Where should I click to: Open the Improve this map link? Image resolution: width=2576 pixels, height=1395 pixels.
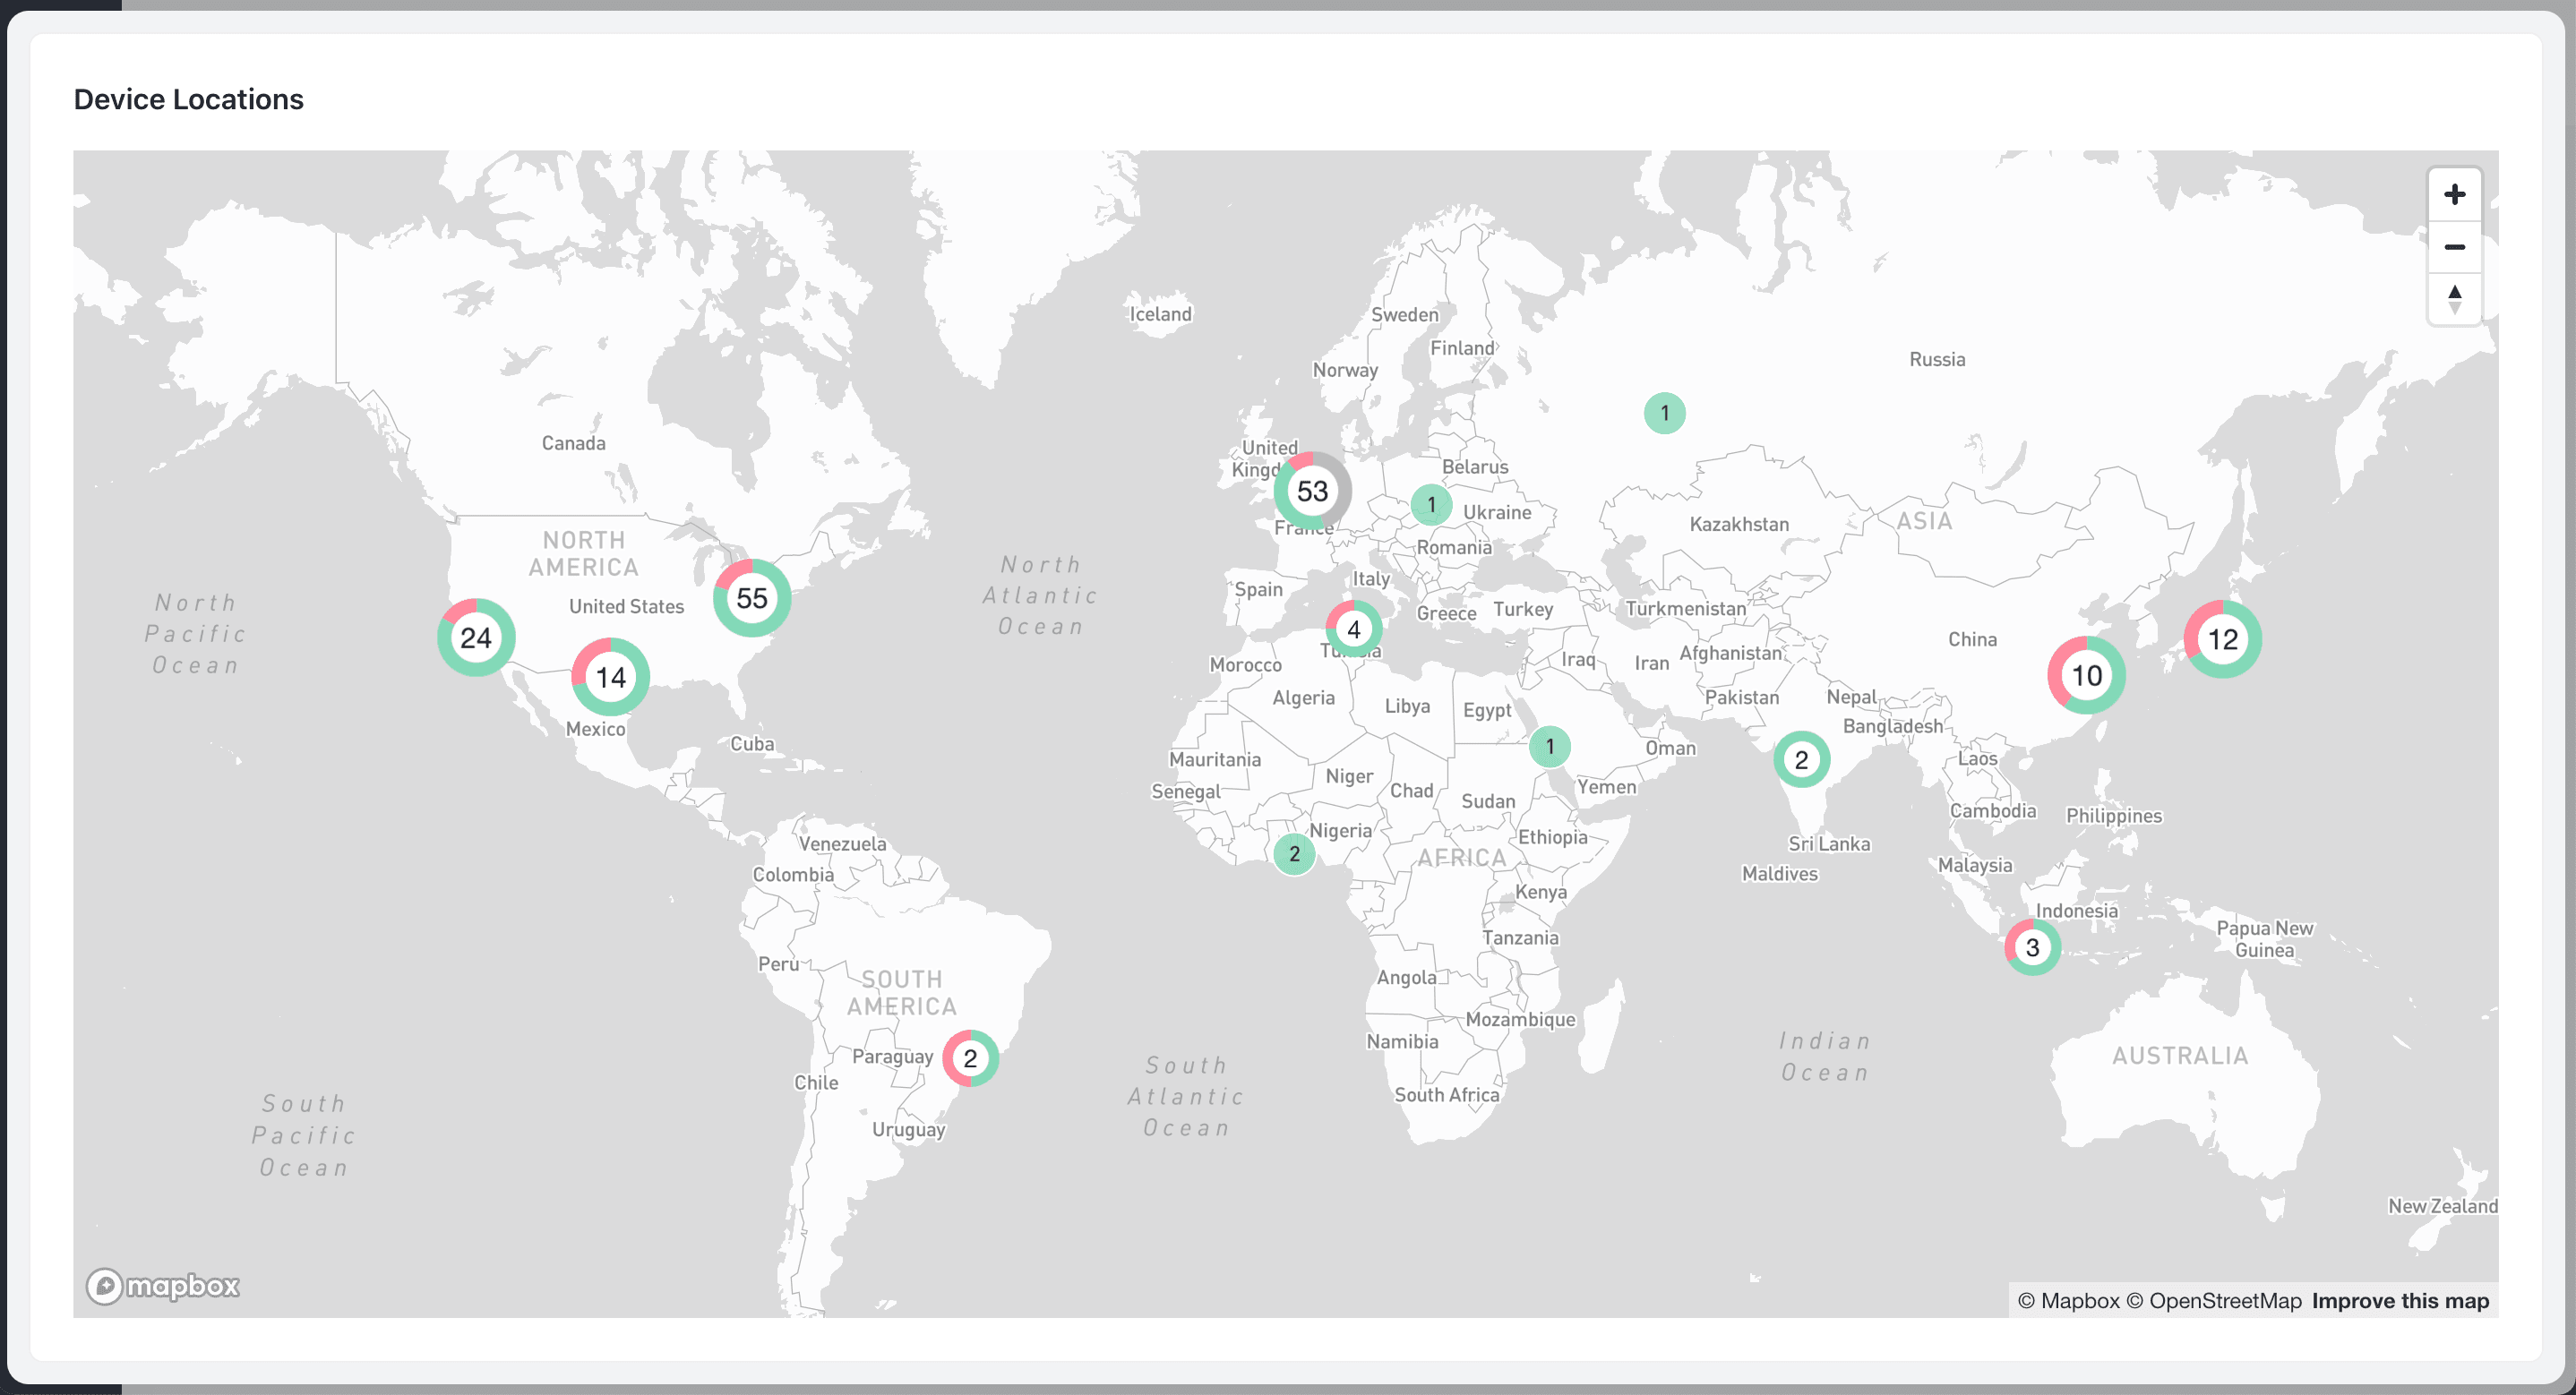(2399, 1300)
